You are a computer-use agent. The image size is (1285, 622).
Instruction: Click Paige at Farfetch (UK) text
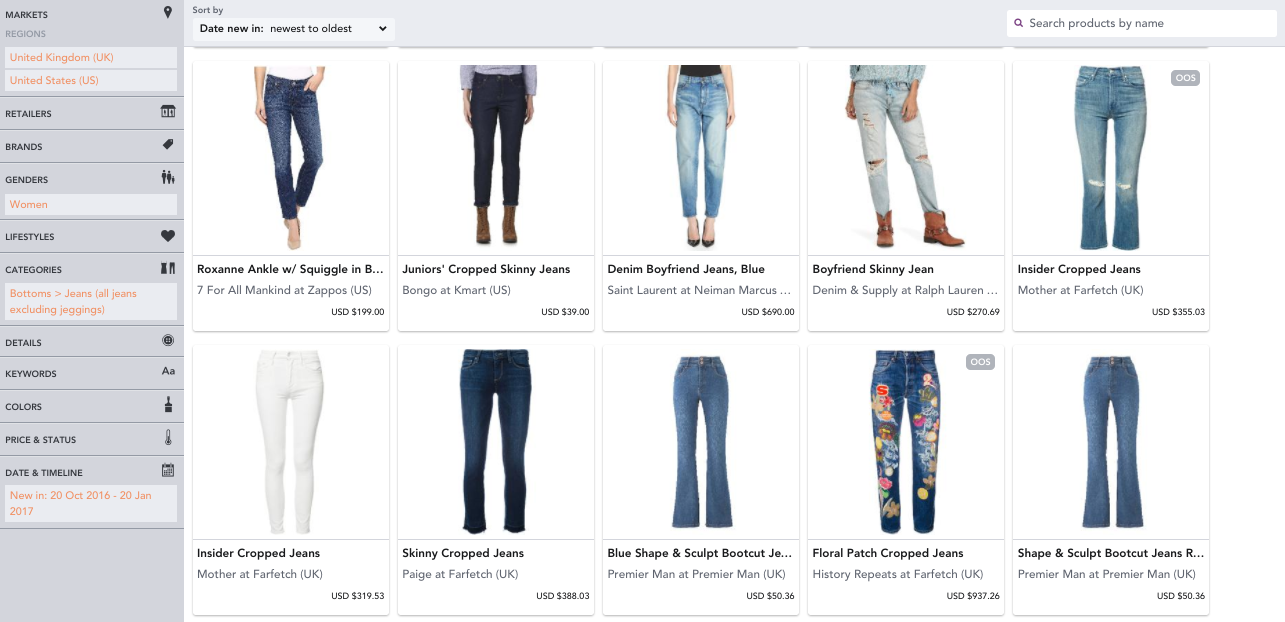coord(460,574)
